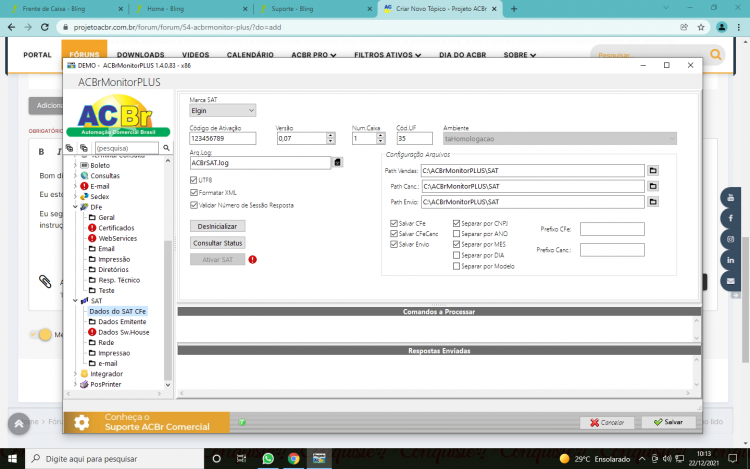The height and width of the screenshot is (469, 750).
Task: Click the Cancelar button
Action: click(607, 423)
